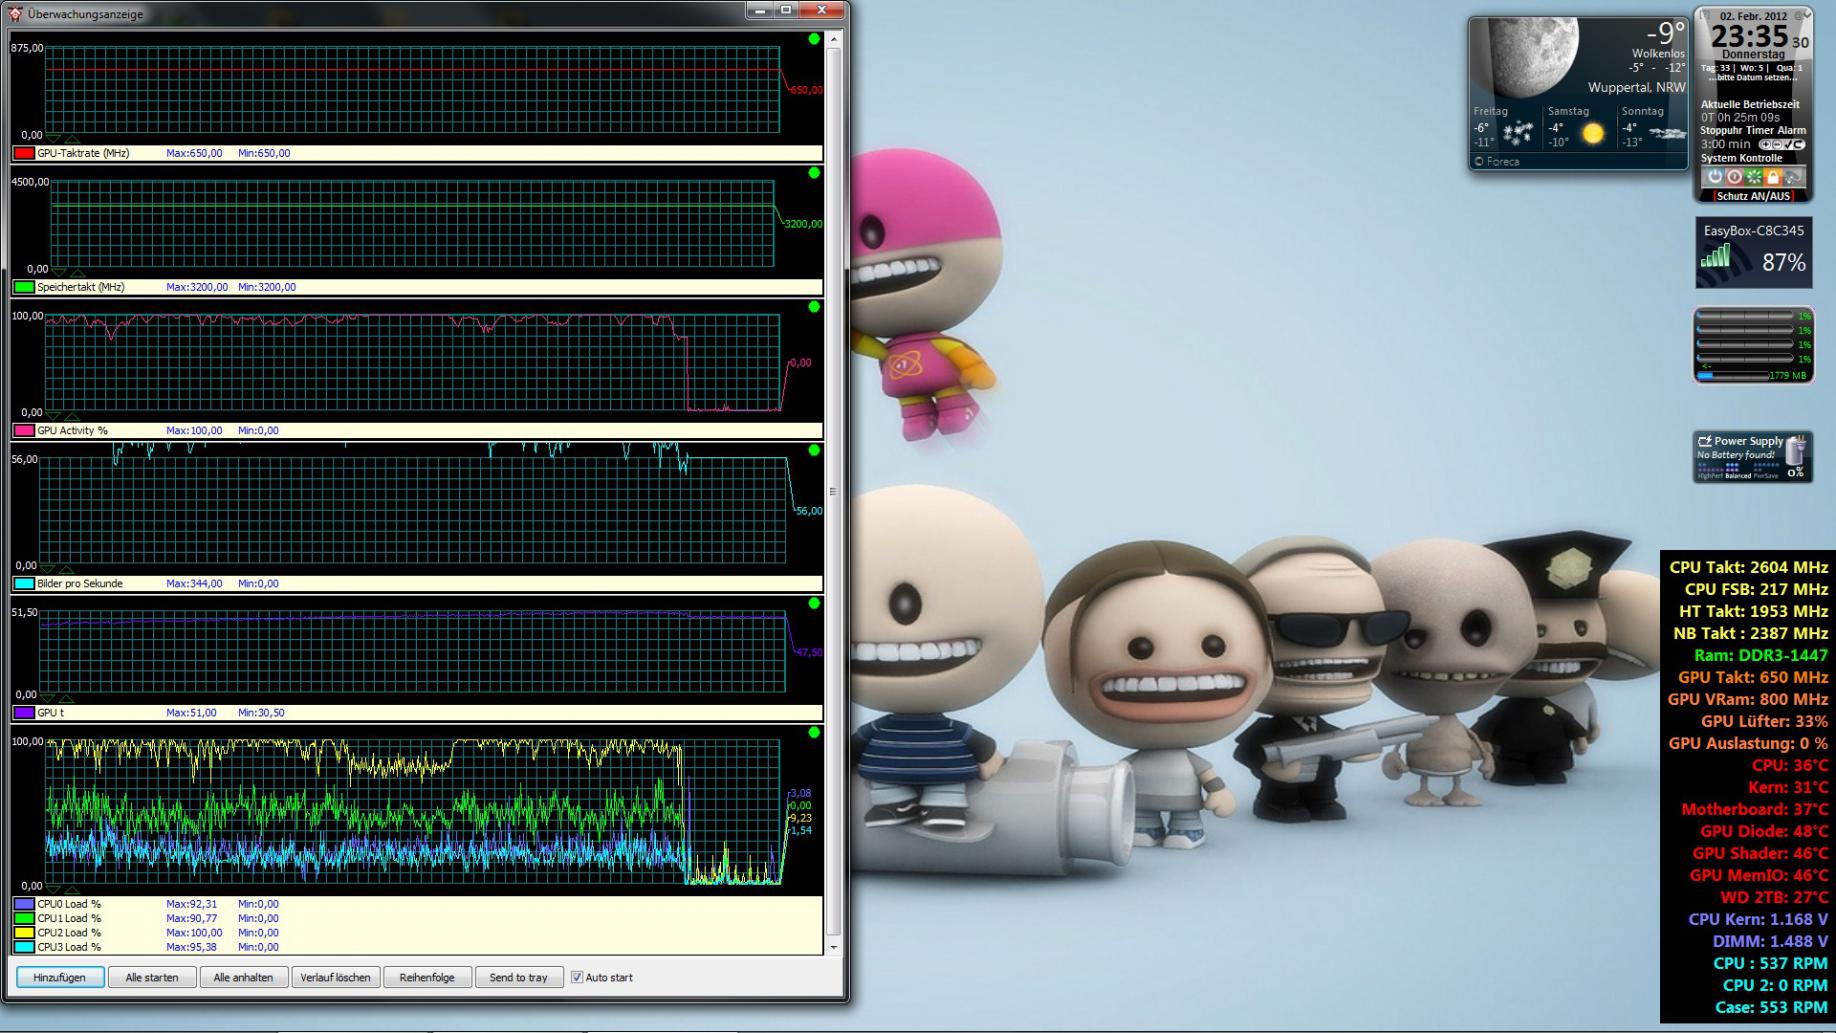Click the snow icon for Freitag forecast

(x=1517, y=133)
